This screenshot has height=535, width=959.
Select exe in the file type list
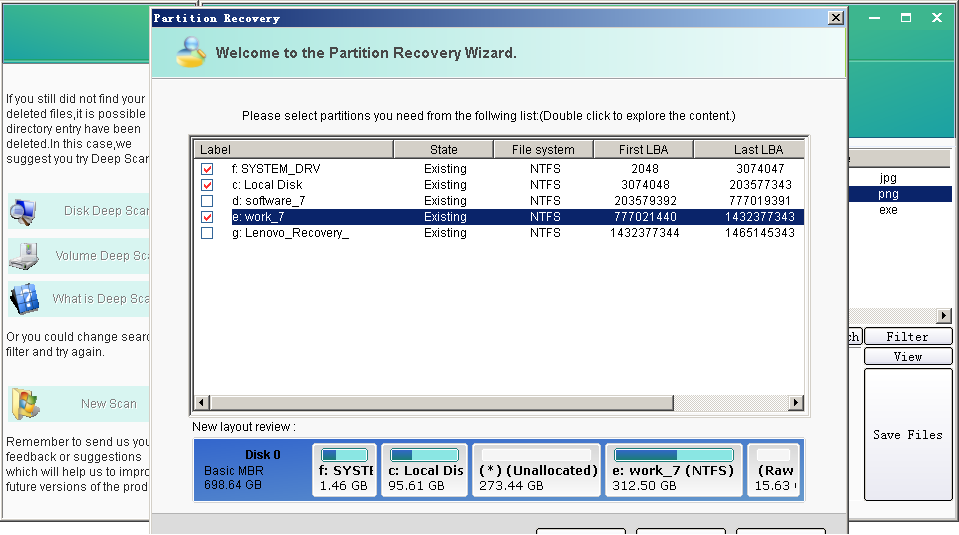(x=888, y=210)
